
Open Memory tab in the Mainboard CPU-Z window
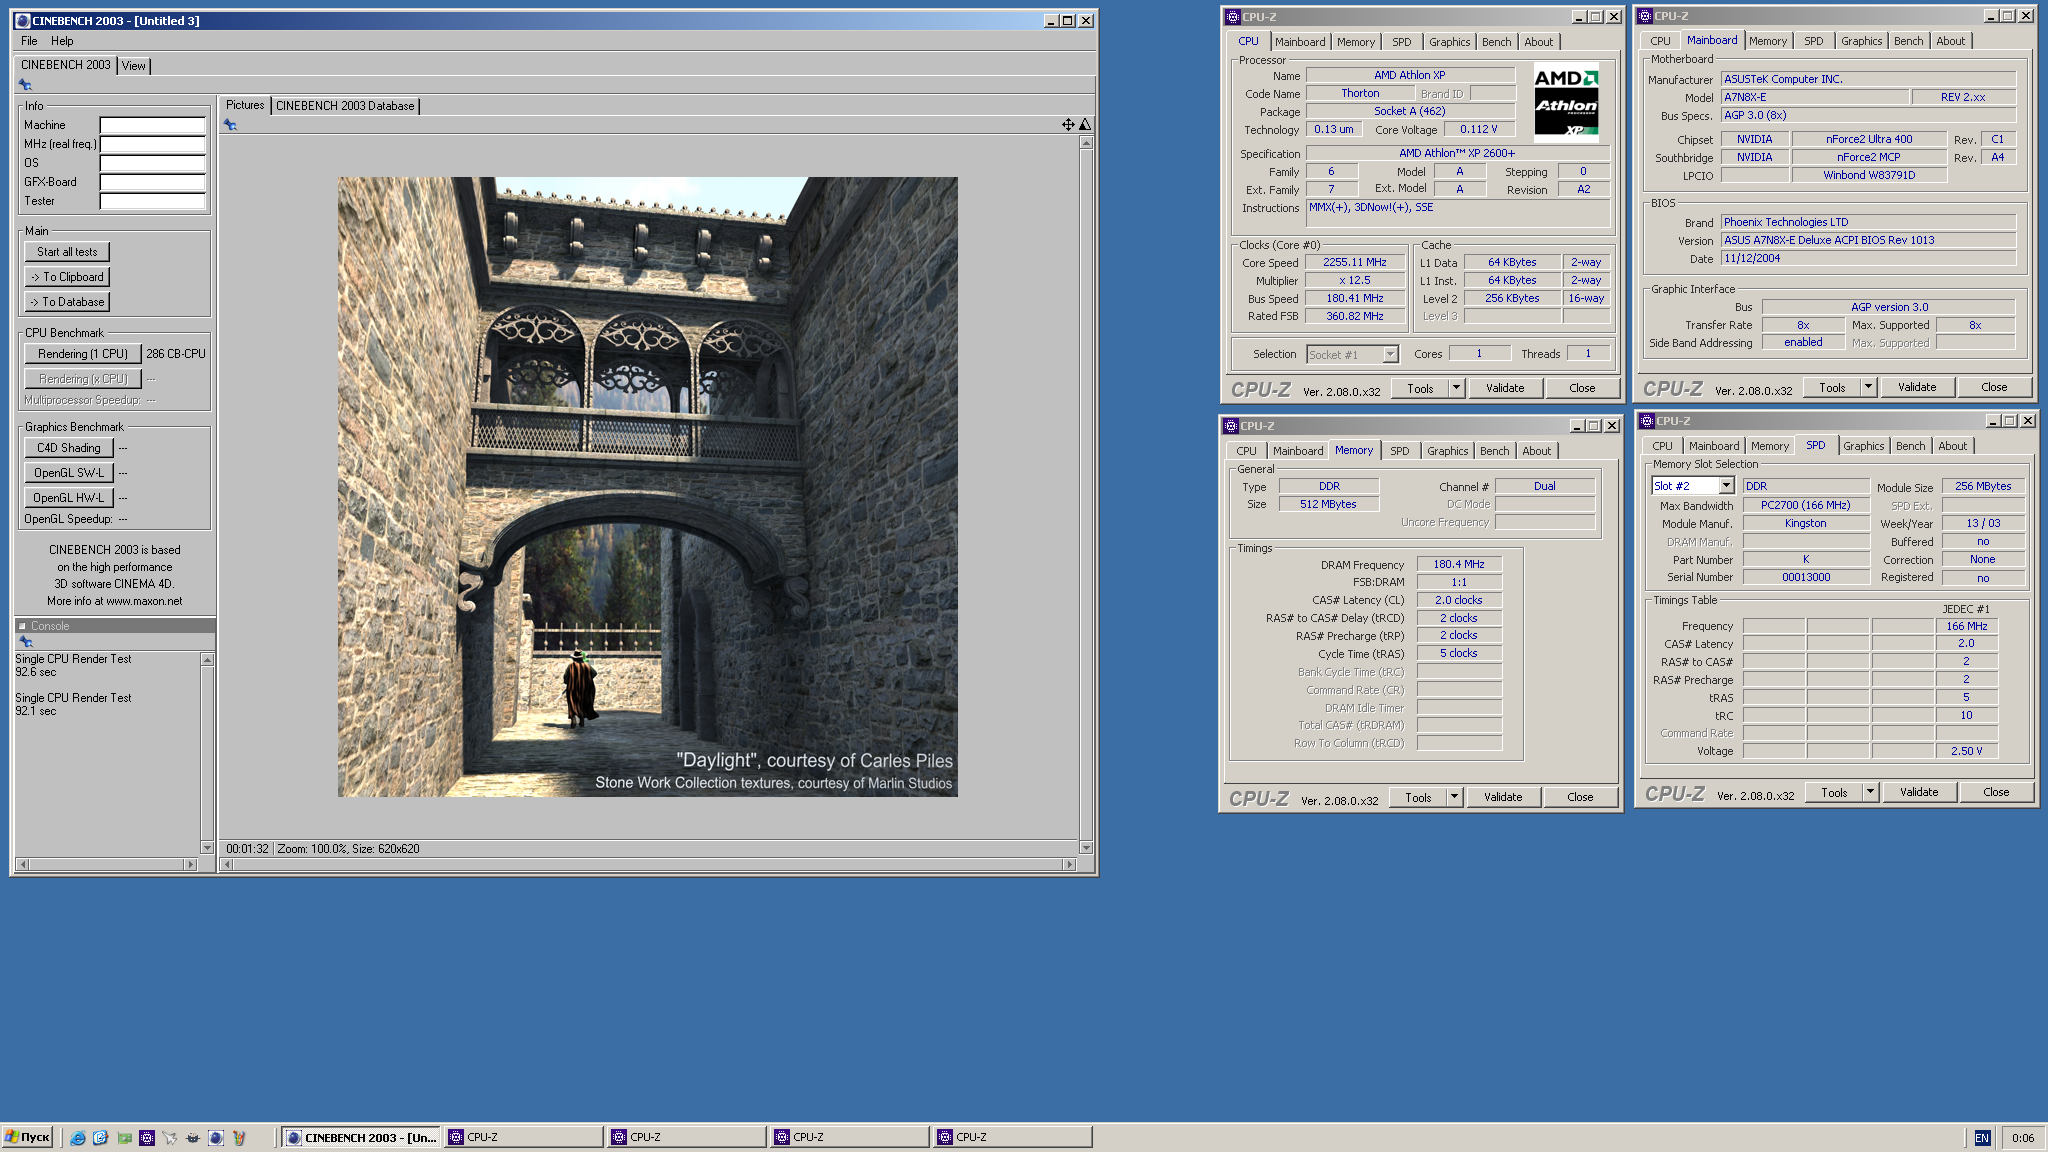pyautogui.click(x=1768, y=41)
